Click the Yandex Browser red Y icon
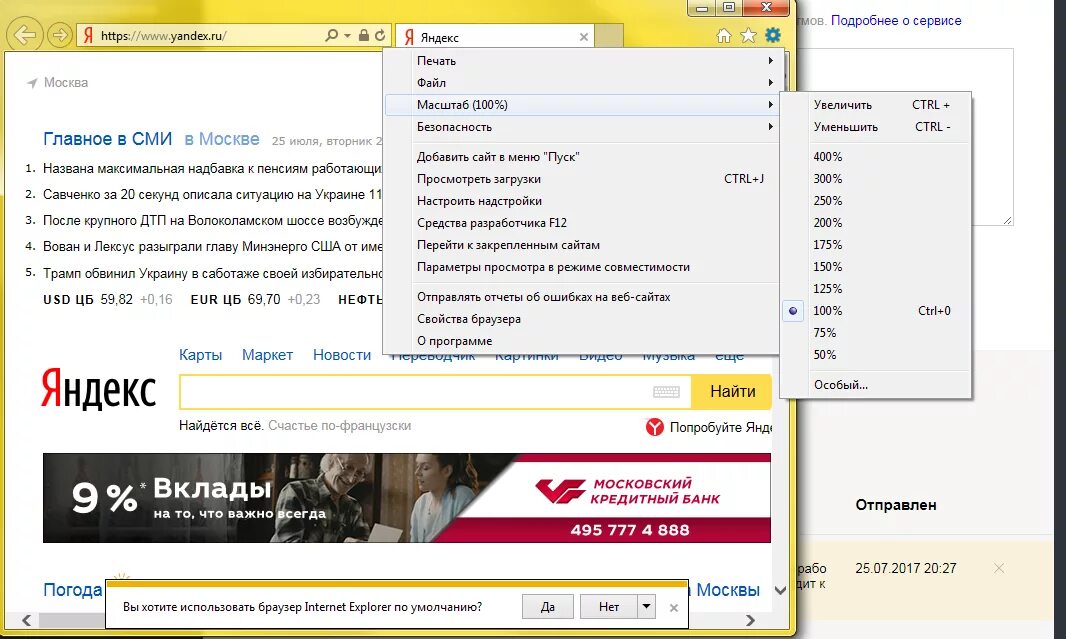1066x639 pixels. tap(655, 427)
